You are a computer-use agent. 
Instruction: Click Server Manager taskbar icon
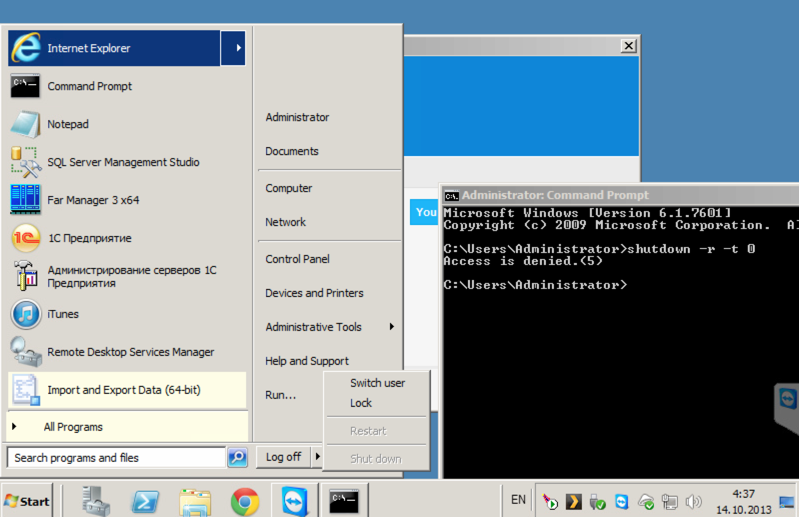96,501
